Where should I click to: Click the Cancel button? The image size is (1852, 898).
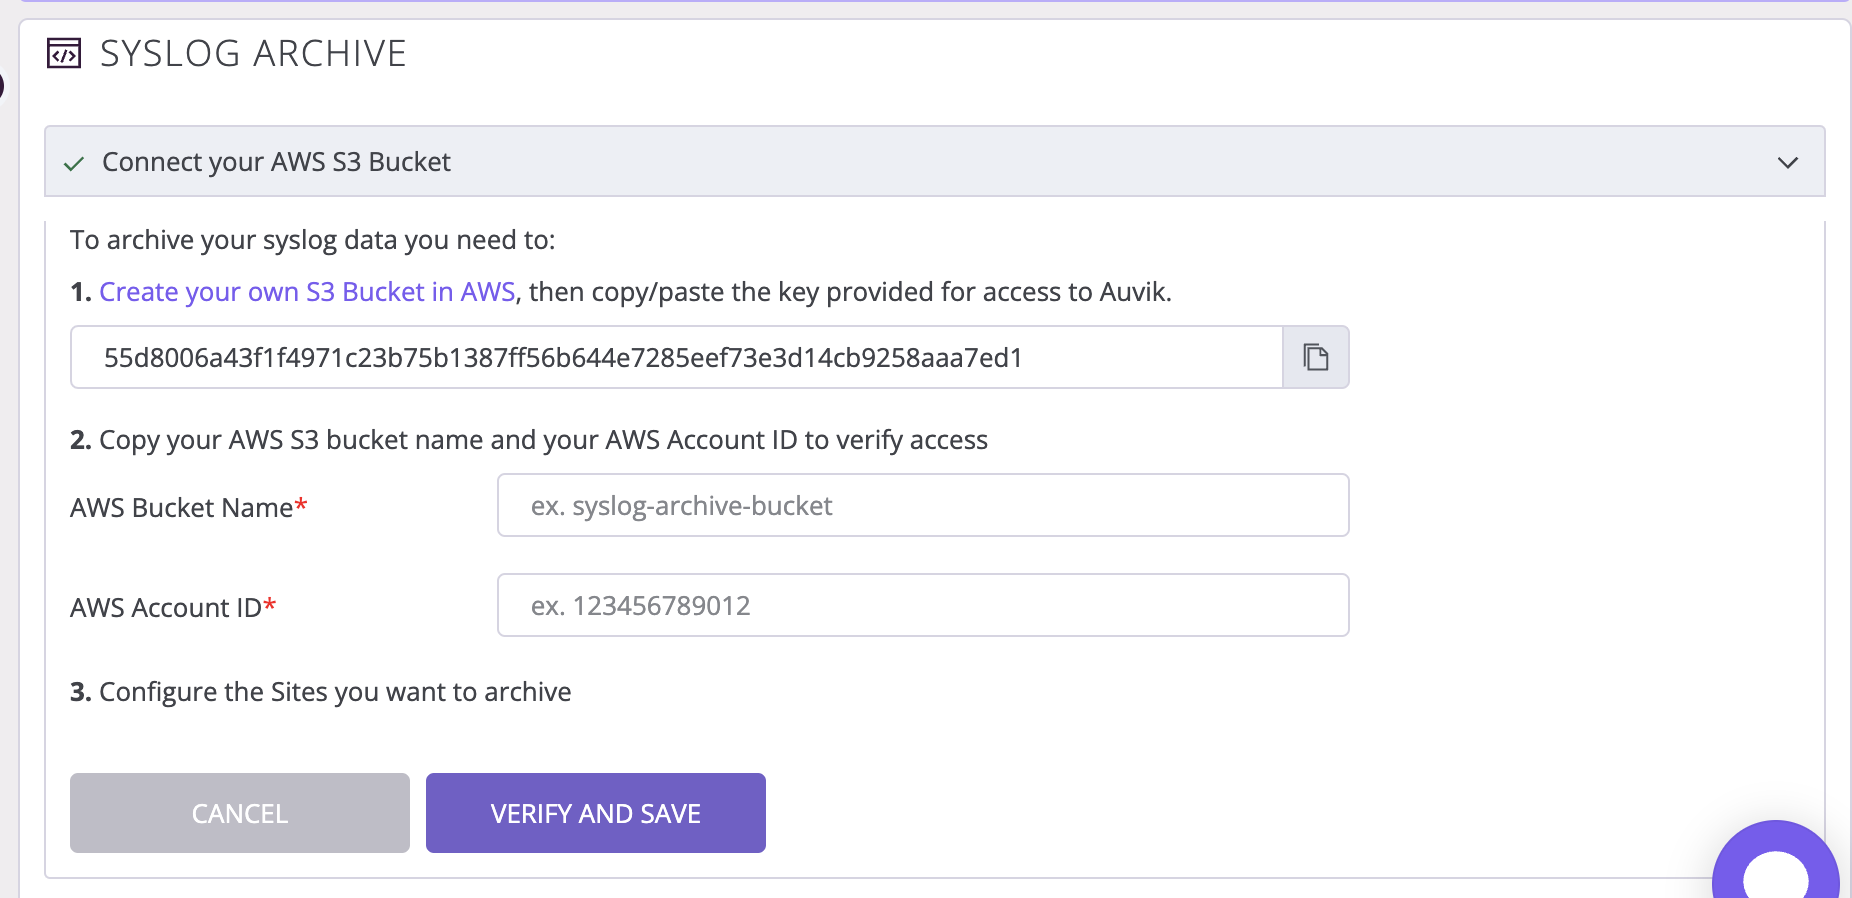click(x=240, y=813)
